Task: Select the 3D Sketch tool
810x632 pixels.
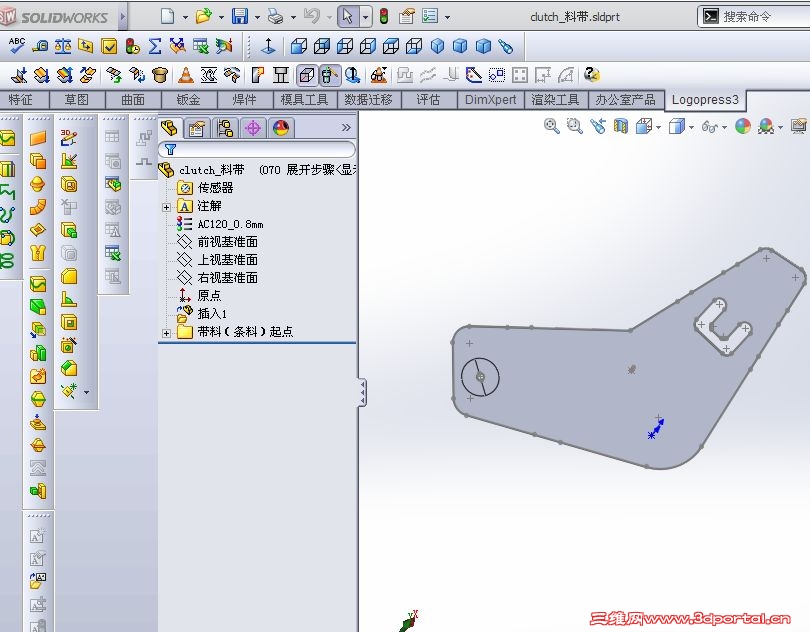Action: coord(69,137)
